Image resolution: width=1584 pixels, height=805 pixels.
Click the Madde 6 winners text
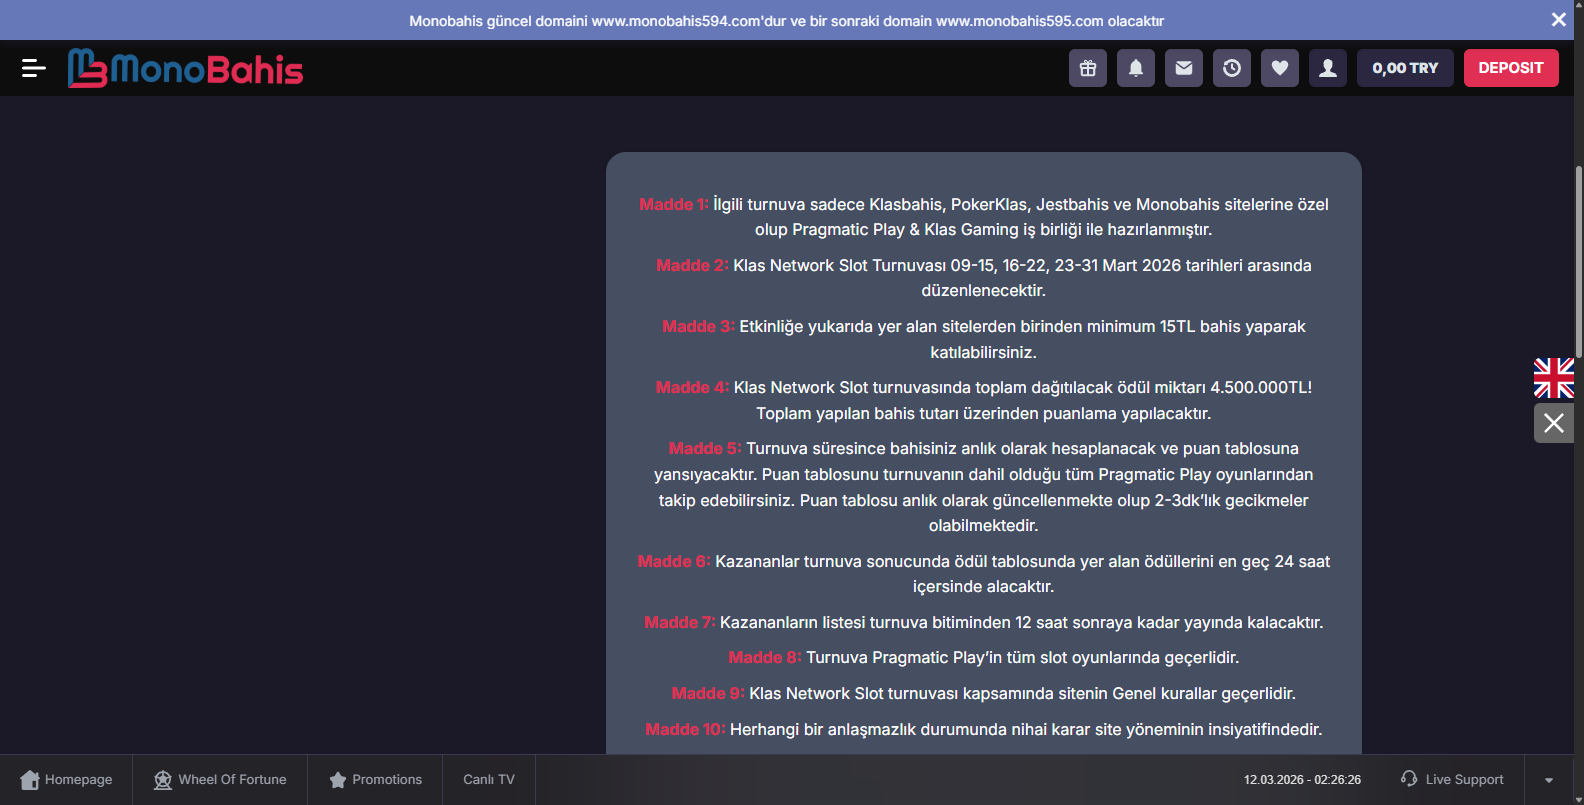point(984,574)
